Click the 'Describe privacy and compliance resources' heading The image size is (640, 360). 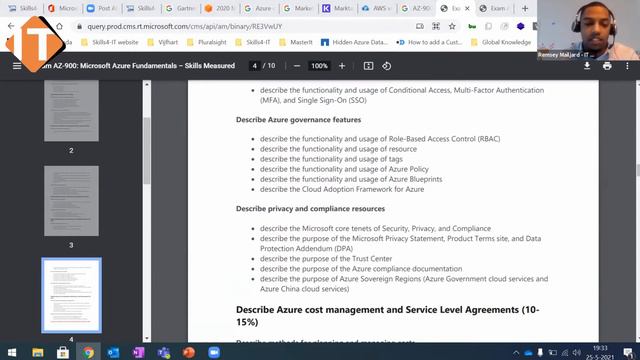coord(310,209)
